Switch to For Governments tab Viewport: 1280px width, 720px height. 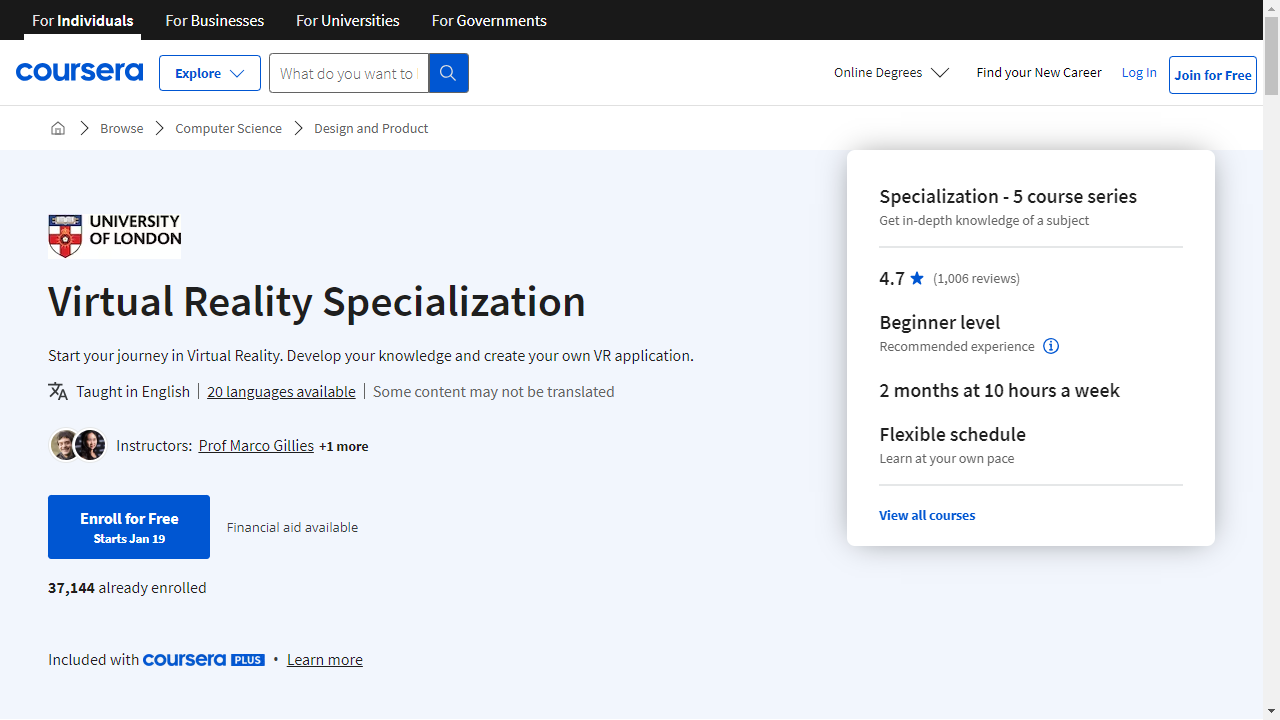[x=489, y=20]
